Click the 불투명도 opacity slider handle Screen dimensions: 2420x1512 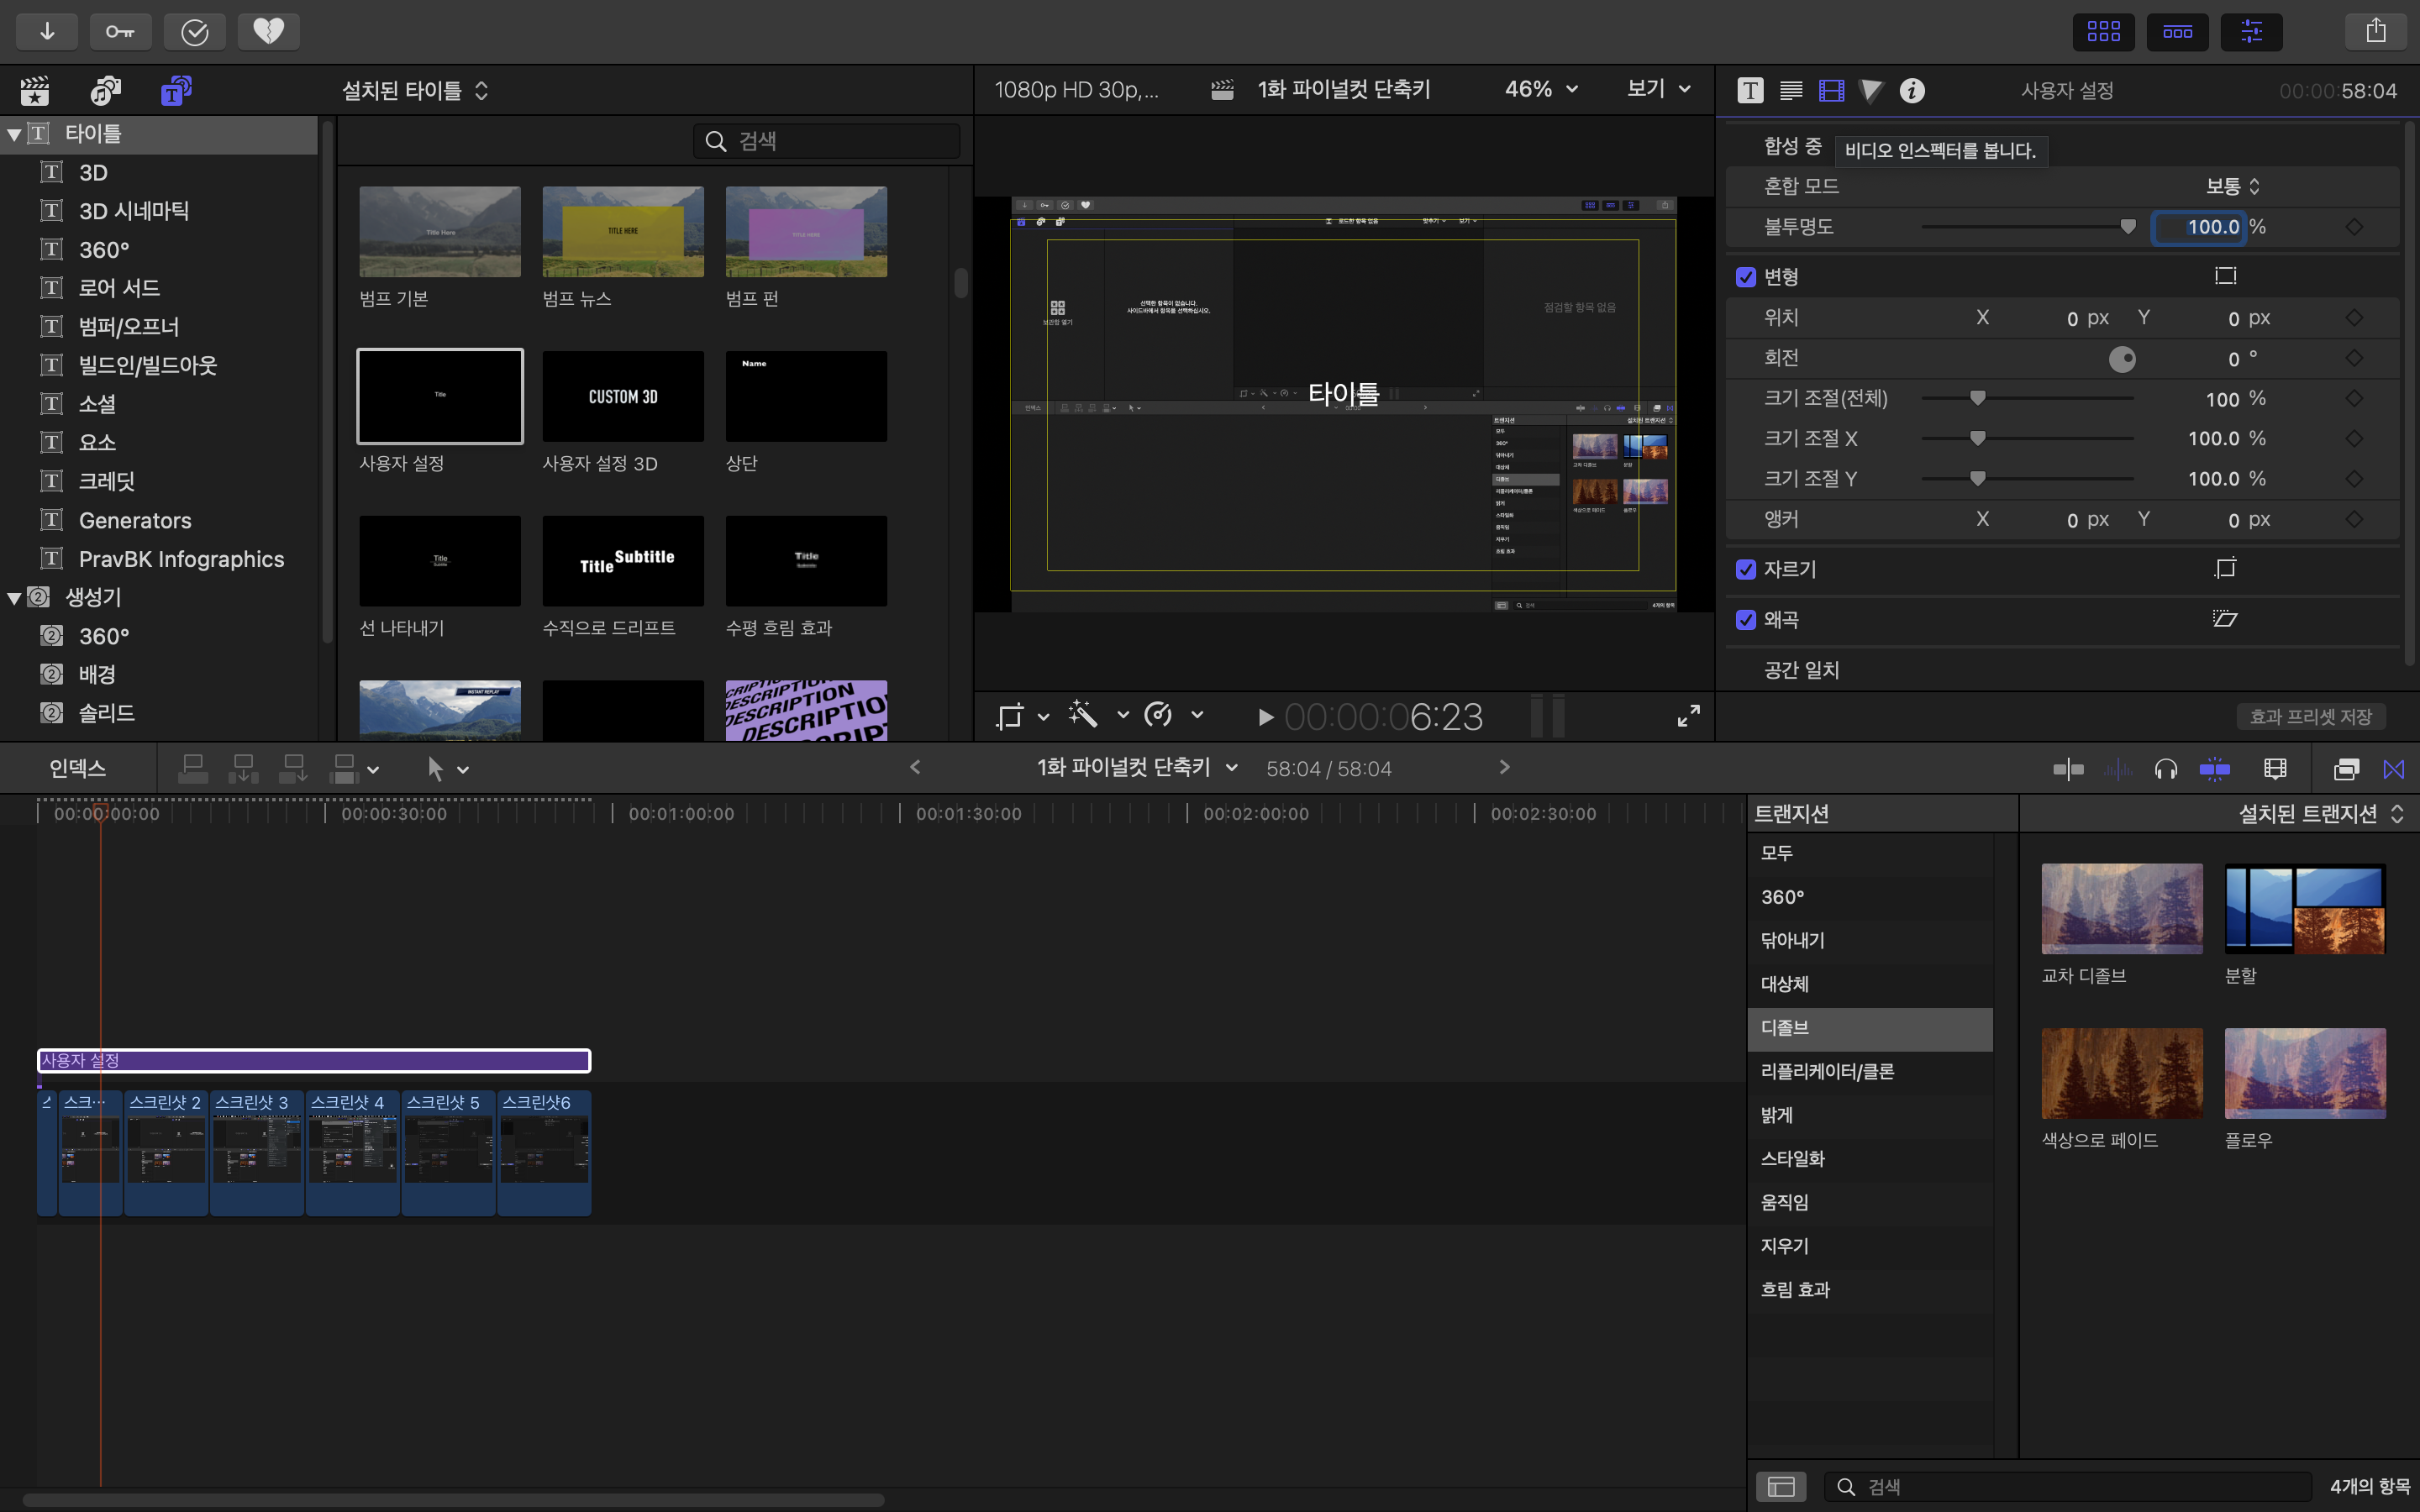(x=2128, y=227)
